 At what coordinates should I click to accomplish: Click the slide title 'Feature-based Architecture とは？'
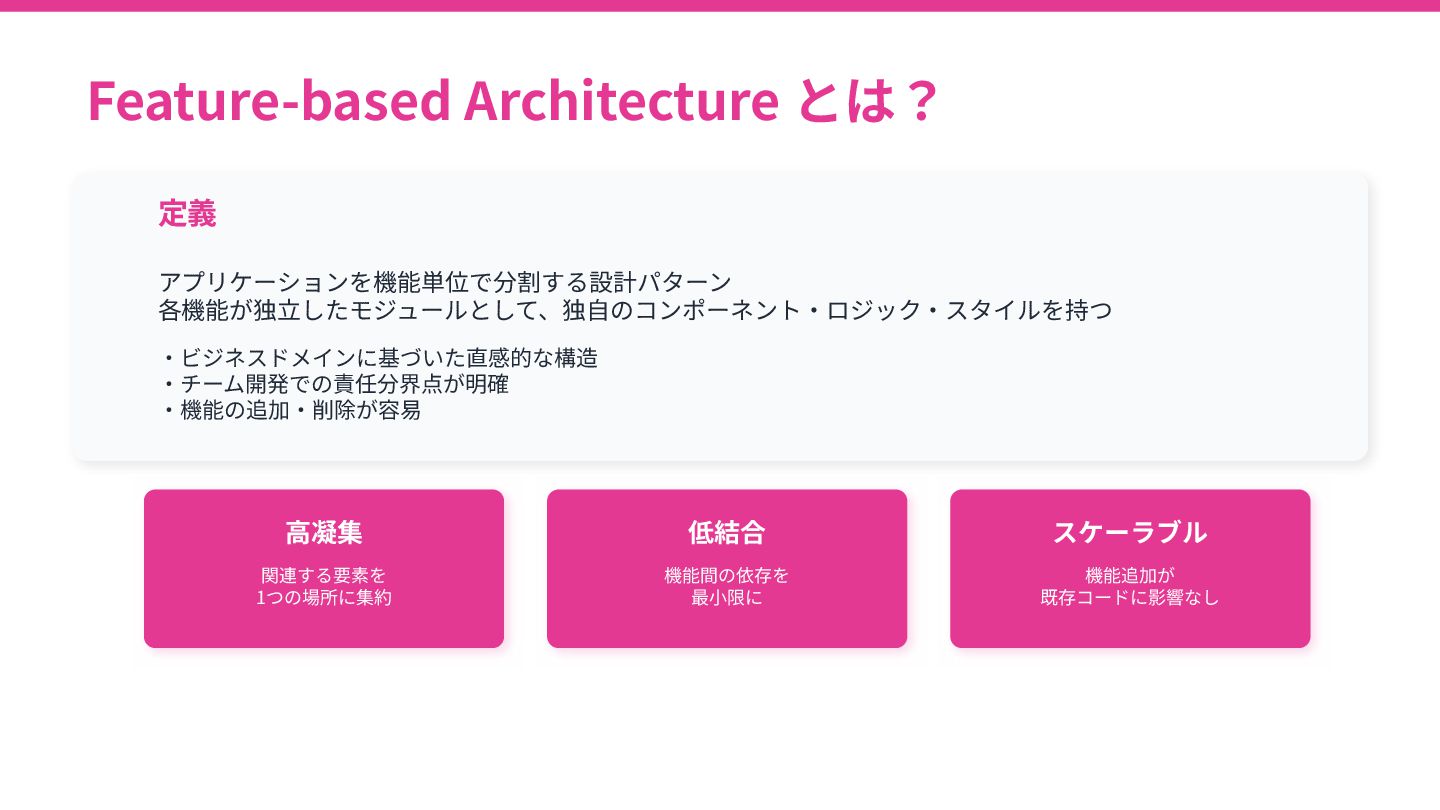pos(512,100)
